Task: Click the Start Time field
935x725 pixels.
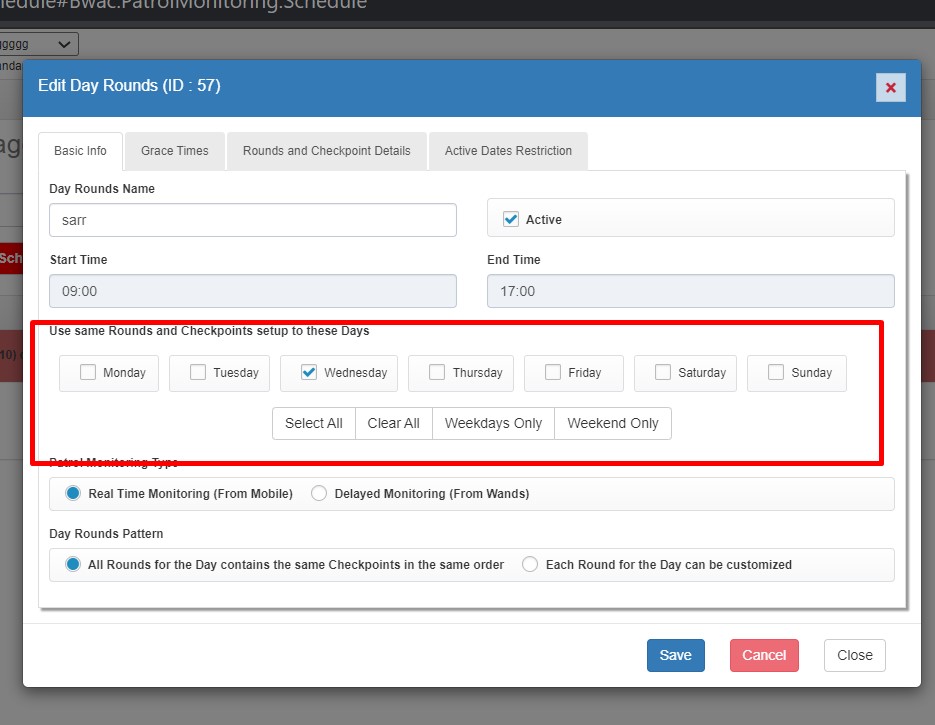Action: [252, 291]
